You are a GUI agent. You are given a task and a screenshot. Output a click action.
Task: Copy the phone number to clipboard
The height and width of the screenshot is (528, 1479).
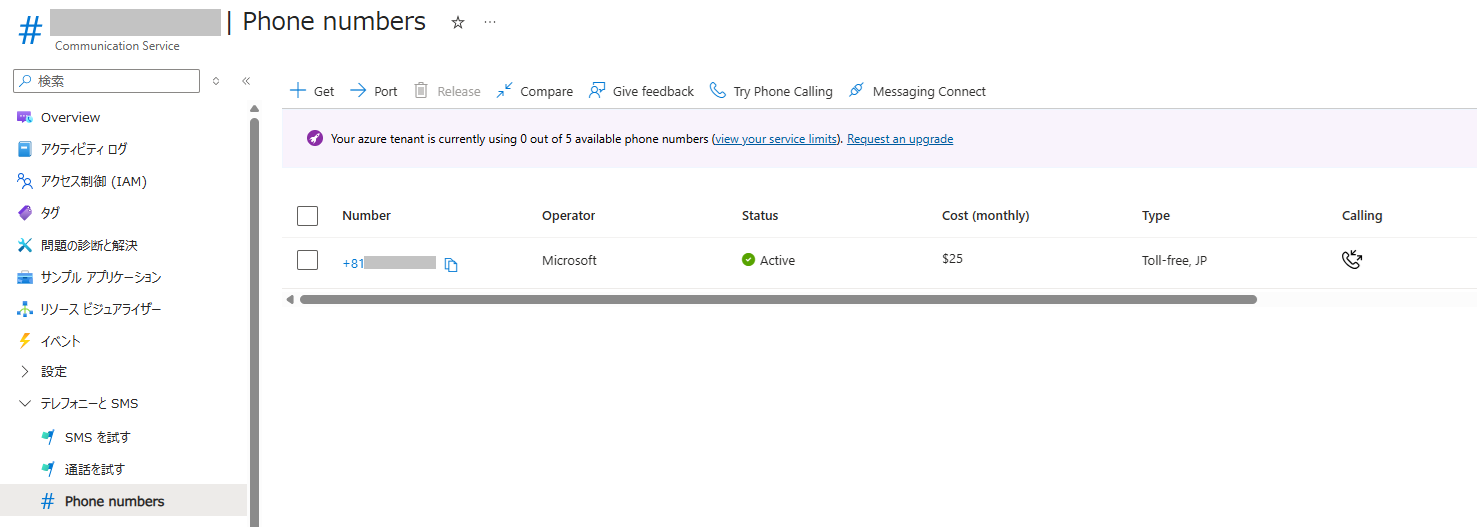(x=451, y=265)
